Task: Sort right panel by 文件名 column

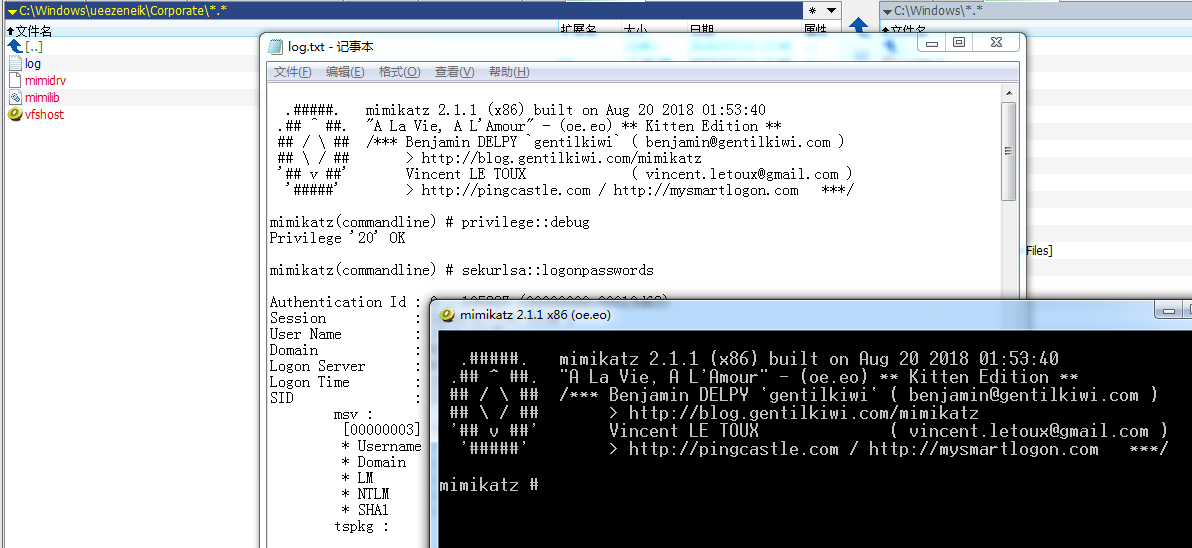Action: pos(905,30)
